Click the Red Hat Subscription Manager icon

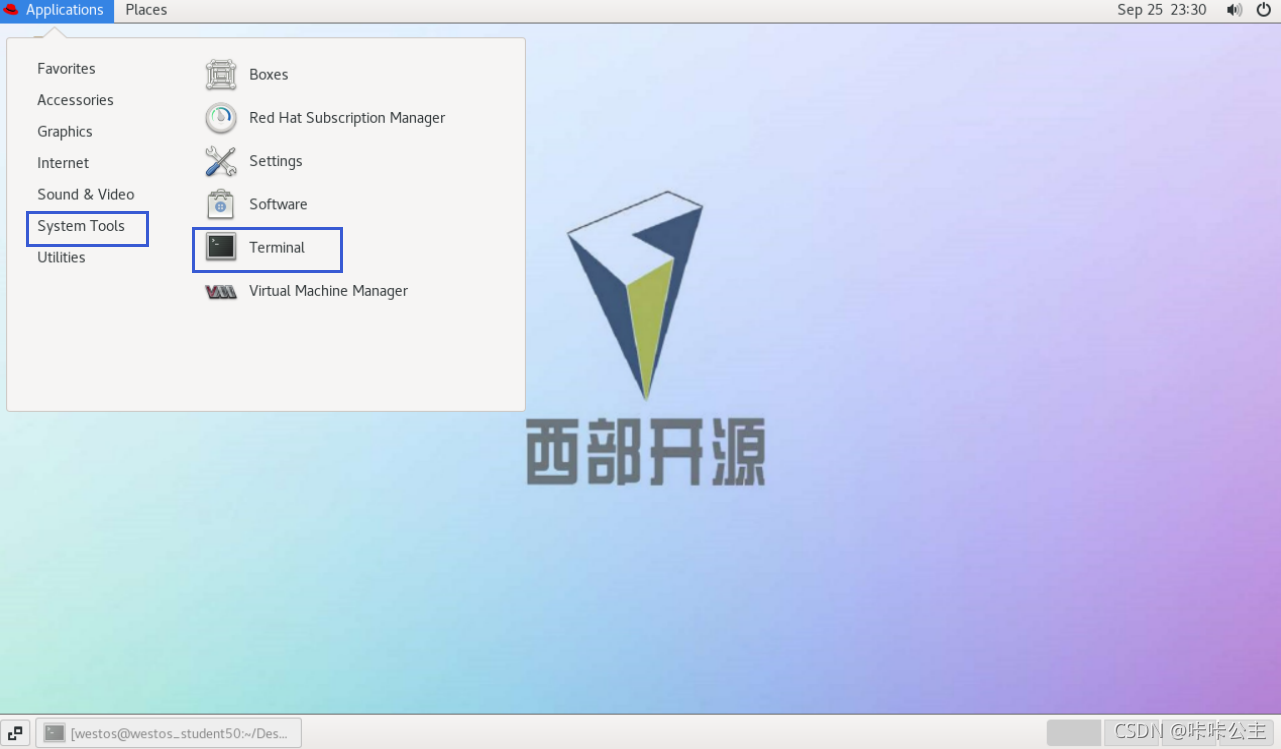[x=221, y=118]
